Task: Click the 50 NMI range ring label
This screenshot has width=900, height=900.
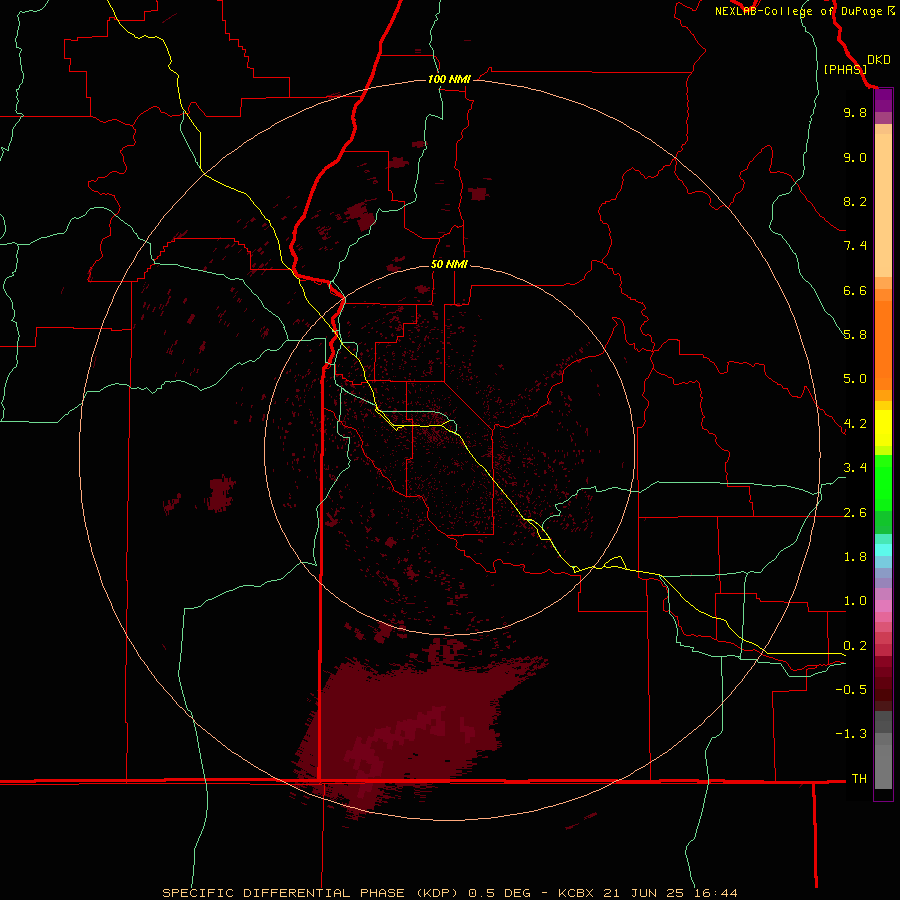Action: 449,264
